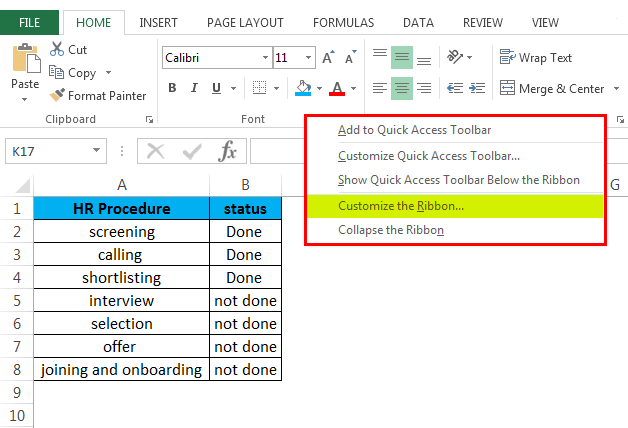
Task: Align text right
Action: pyautogui.click(x=424, y=88)
